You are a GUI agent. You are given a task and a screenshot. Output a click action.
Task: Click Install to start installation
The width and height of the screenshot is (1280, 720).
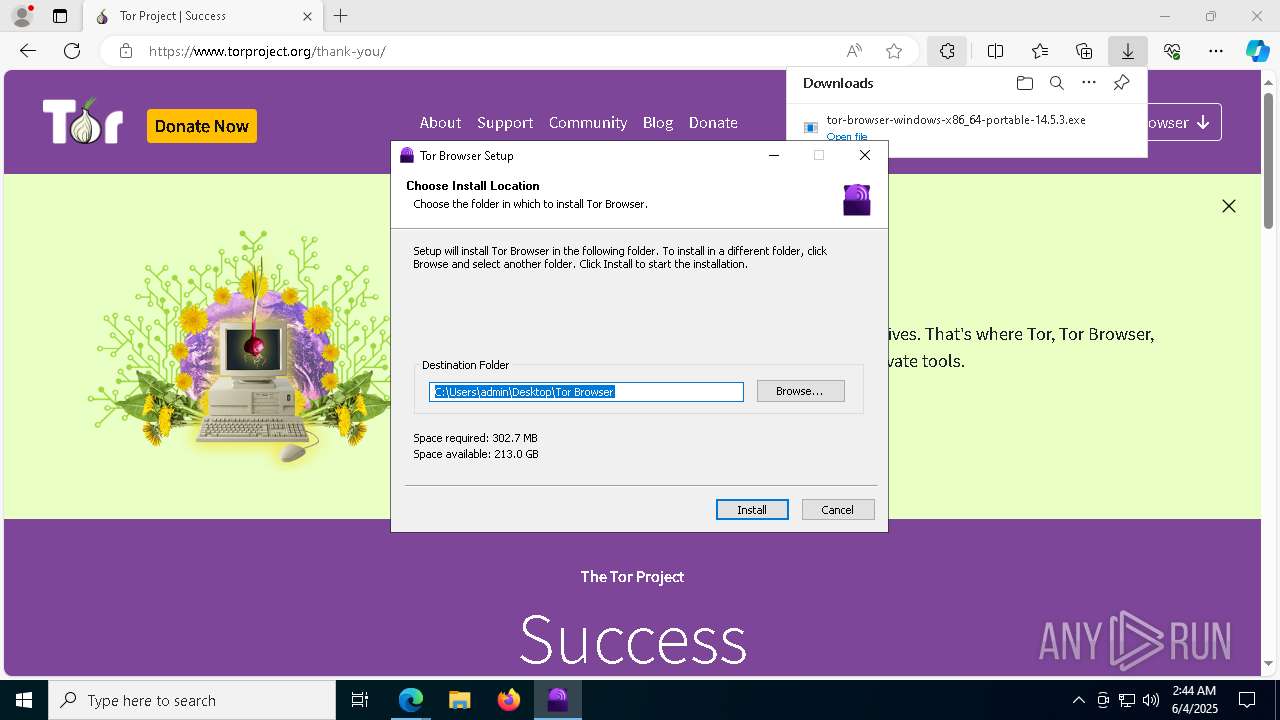(x=752, y=510)
